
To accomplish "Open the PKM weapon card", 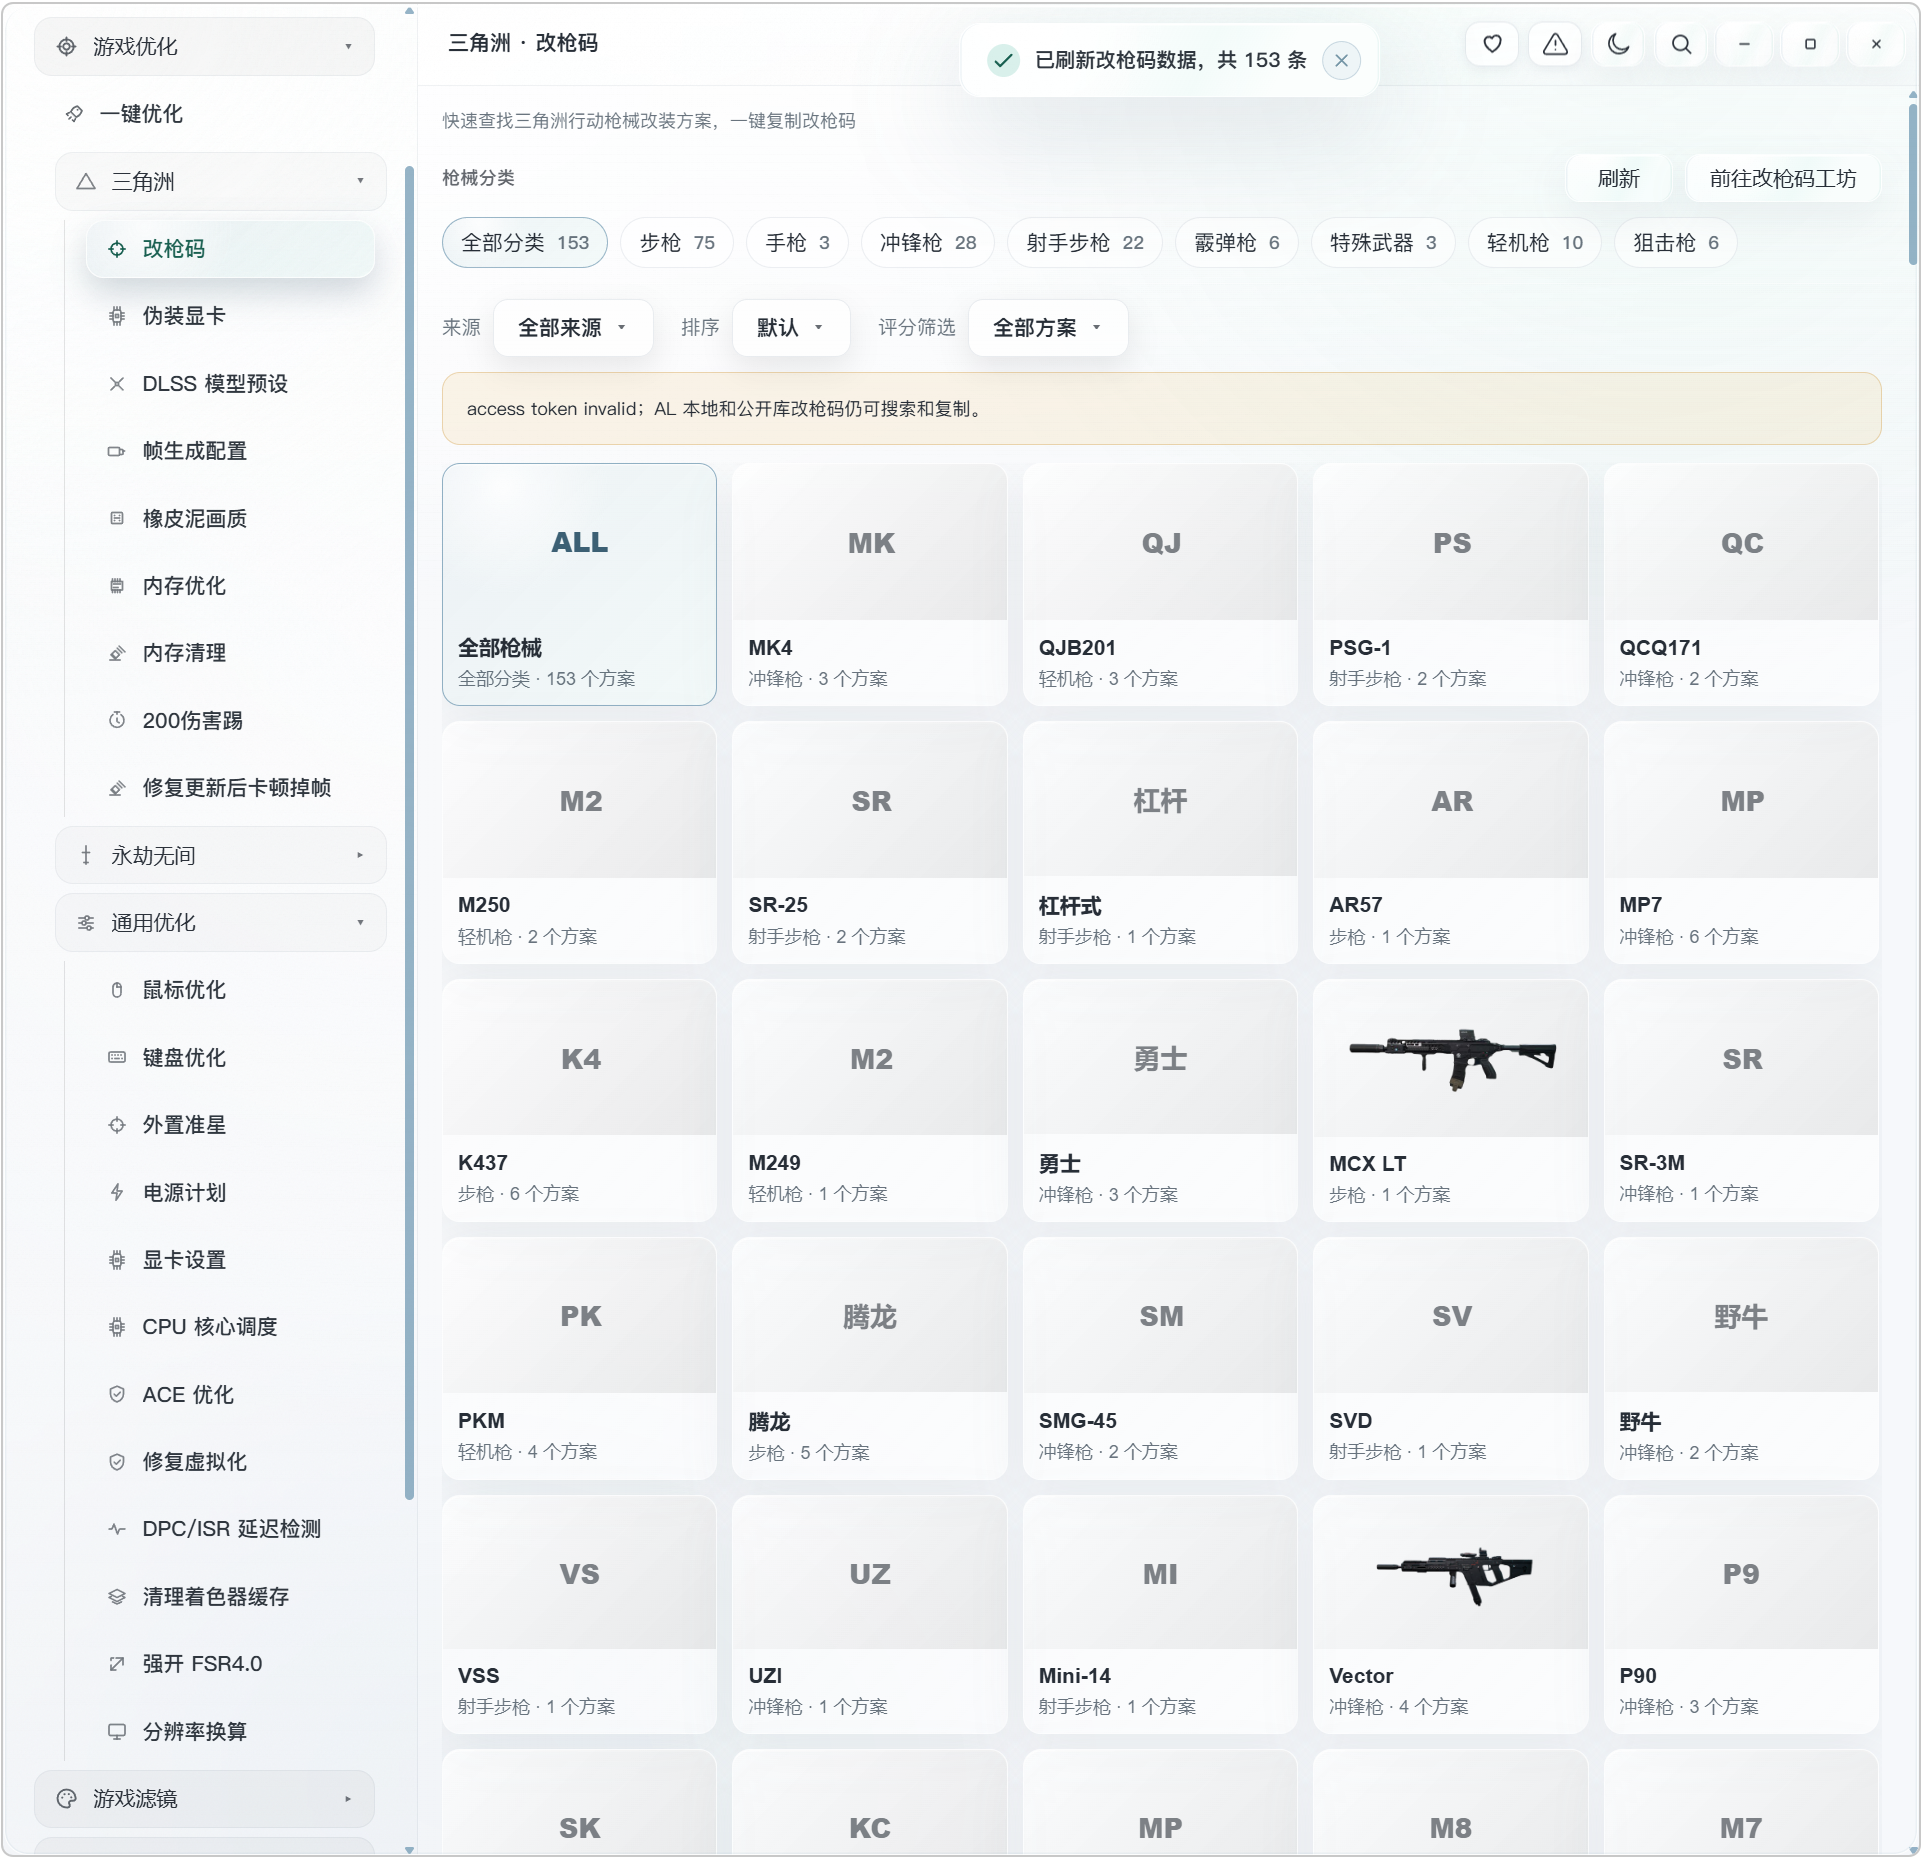I will click(579, 1359).
